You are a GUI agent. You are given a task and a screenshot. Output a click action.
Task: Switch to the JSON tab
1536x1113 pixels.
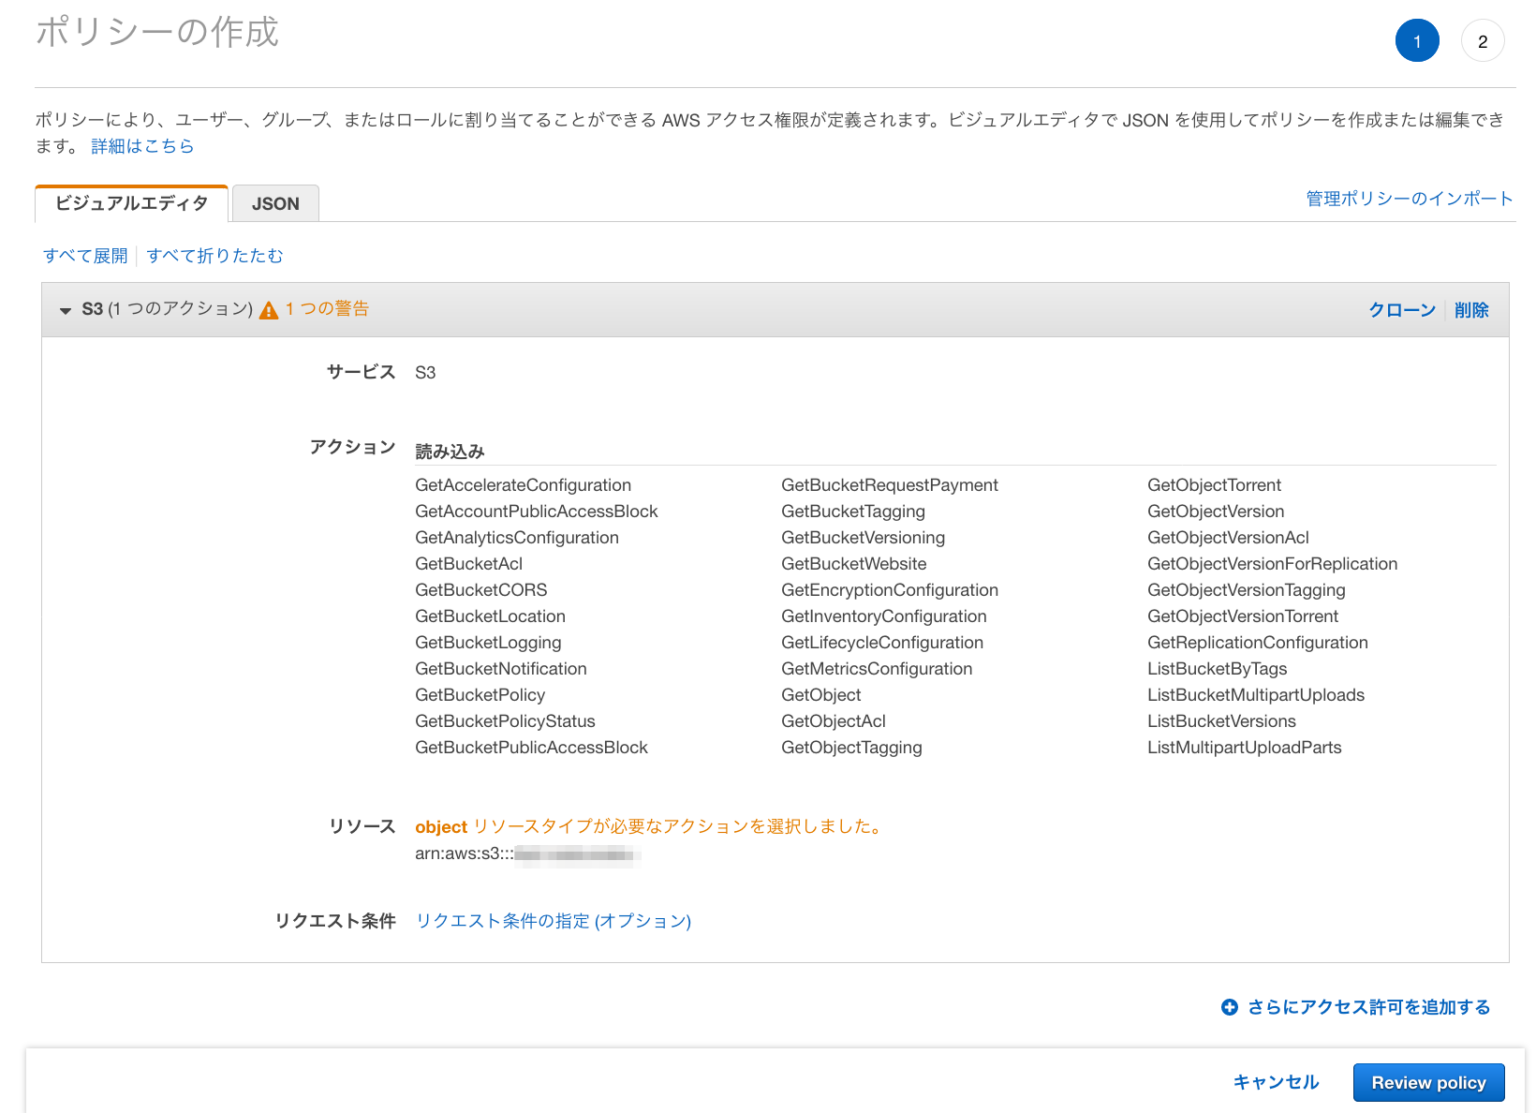[275, 203]
